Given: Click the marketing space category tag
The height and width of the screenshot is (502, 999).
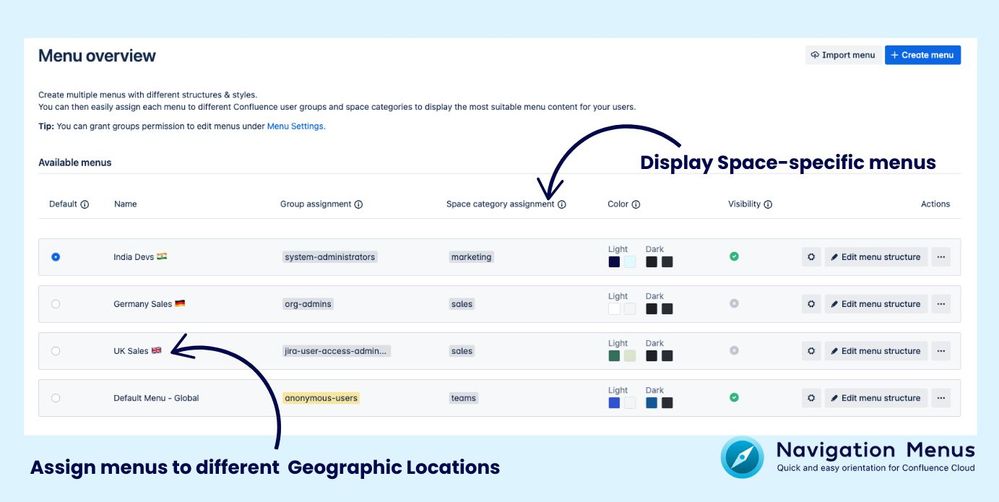Looking at the screenshot, I should click(x=471, y=257).
